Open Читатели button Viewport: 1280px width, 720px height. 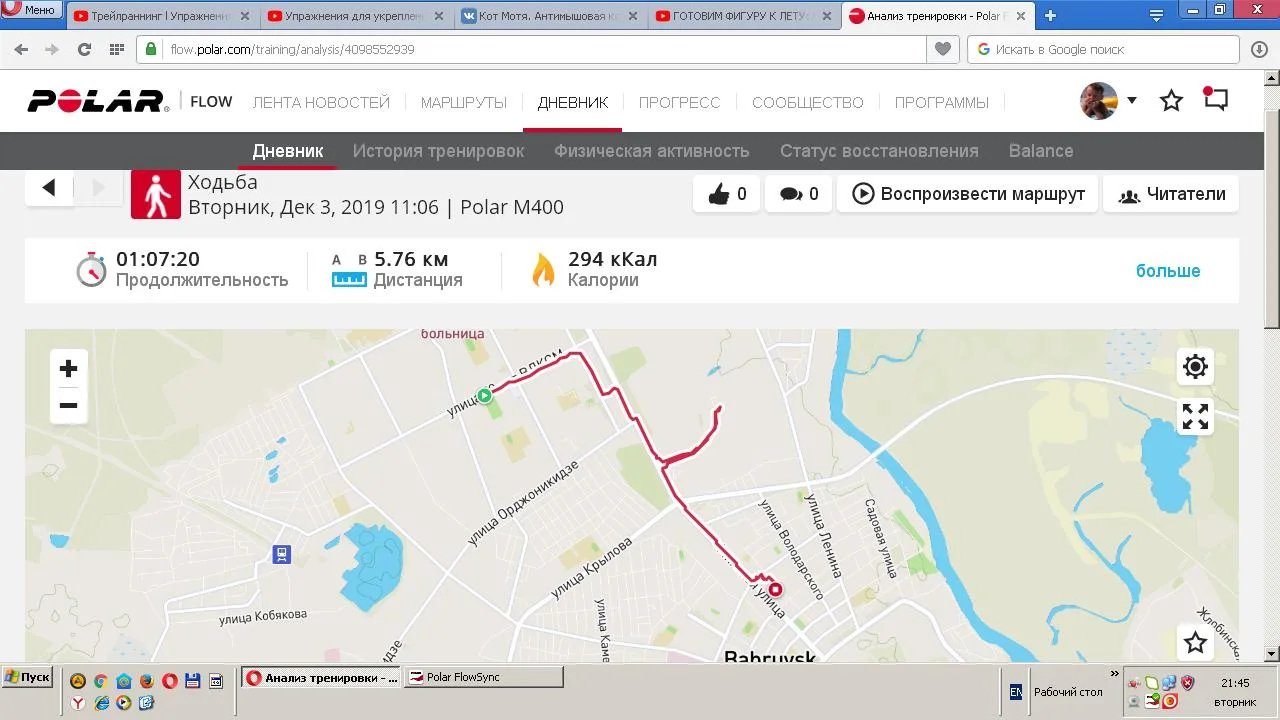[1171, 194]
